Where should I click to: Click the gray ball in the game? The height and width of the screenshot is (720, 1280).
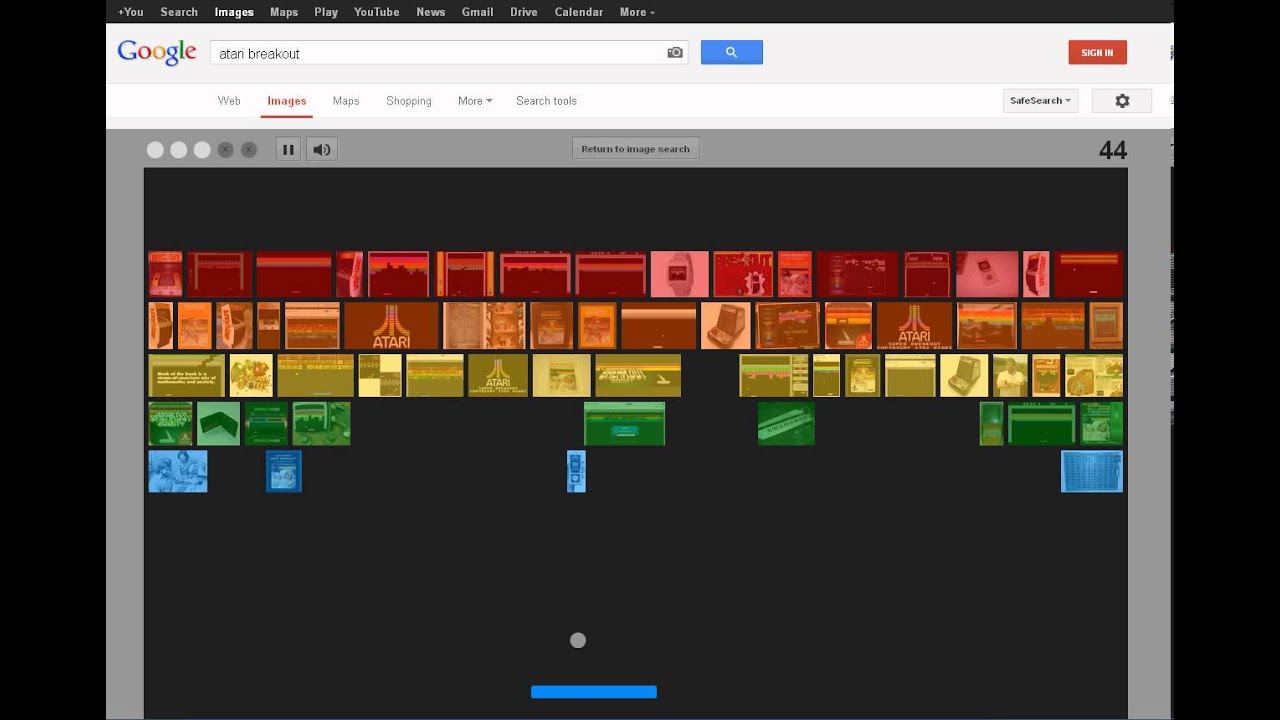coord(578,640)
